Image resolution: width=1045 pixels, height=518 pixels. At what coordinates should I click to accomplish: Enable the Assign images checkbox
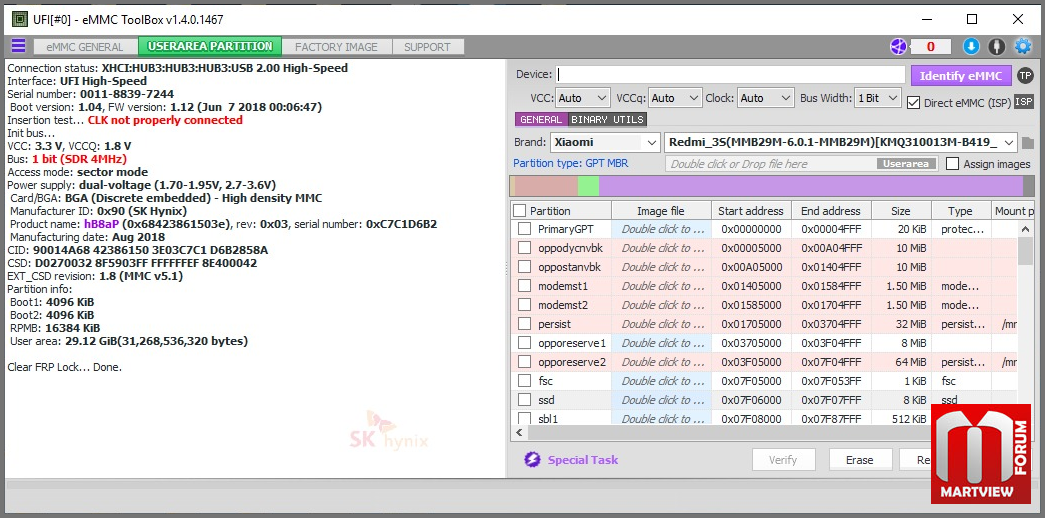[x=953, y=163]
